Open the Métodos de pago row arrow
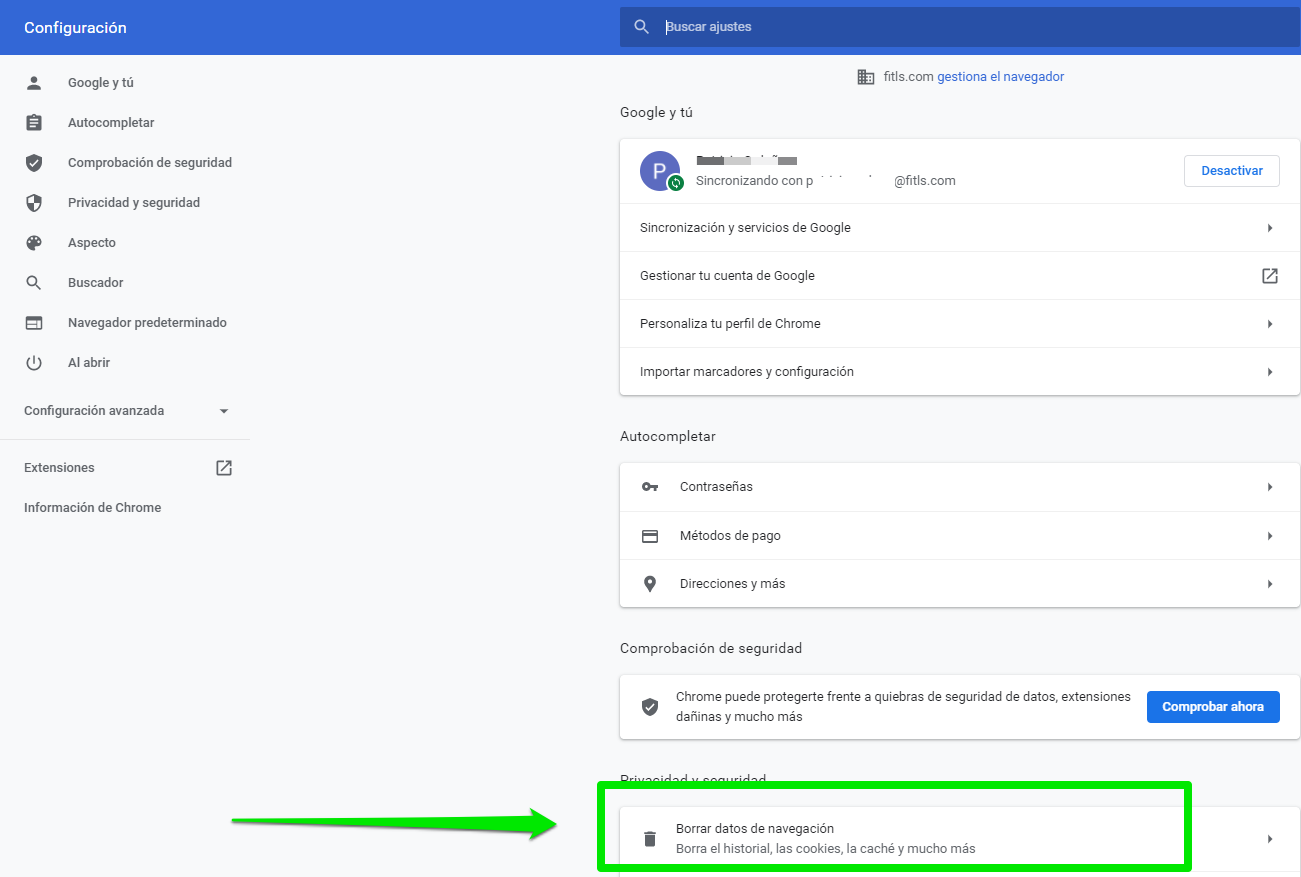Viewport: 1301px width, 877px height. 1270,536
